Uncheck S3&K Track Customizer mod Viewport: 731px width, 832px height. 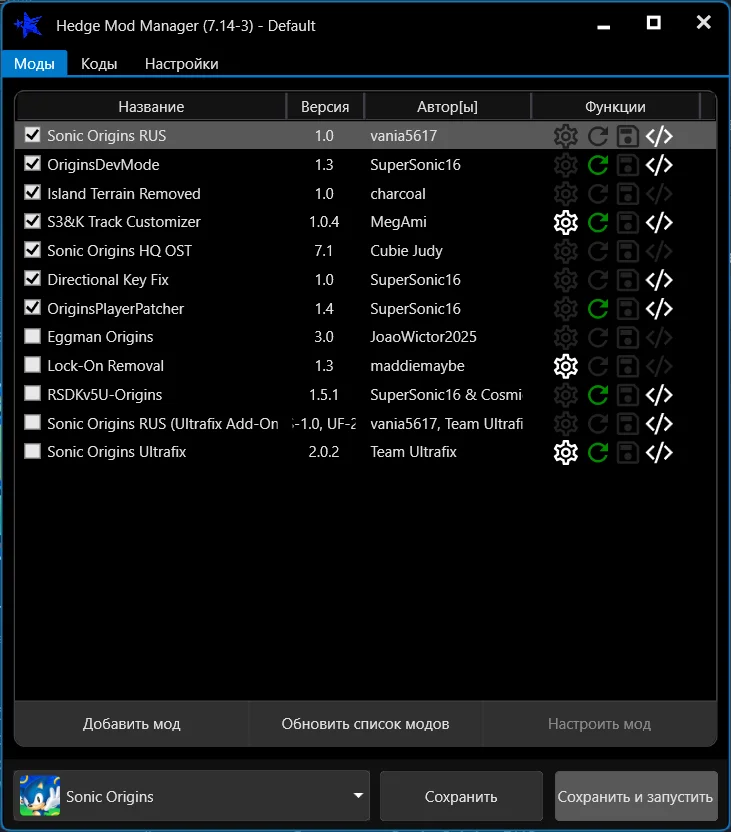tap(32, 221)
